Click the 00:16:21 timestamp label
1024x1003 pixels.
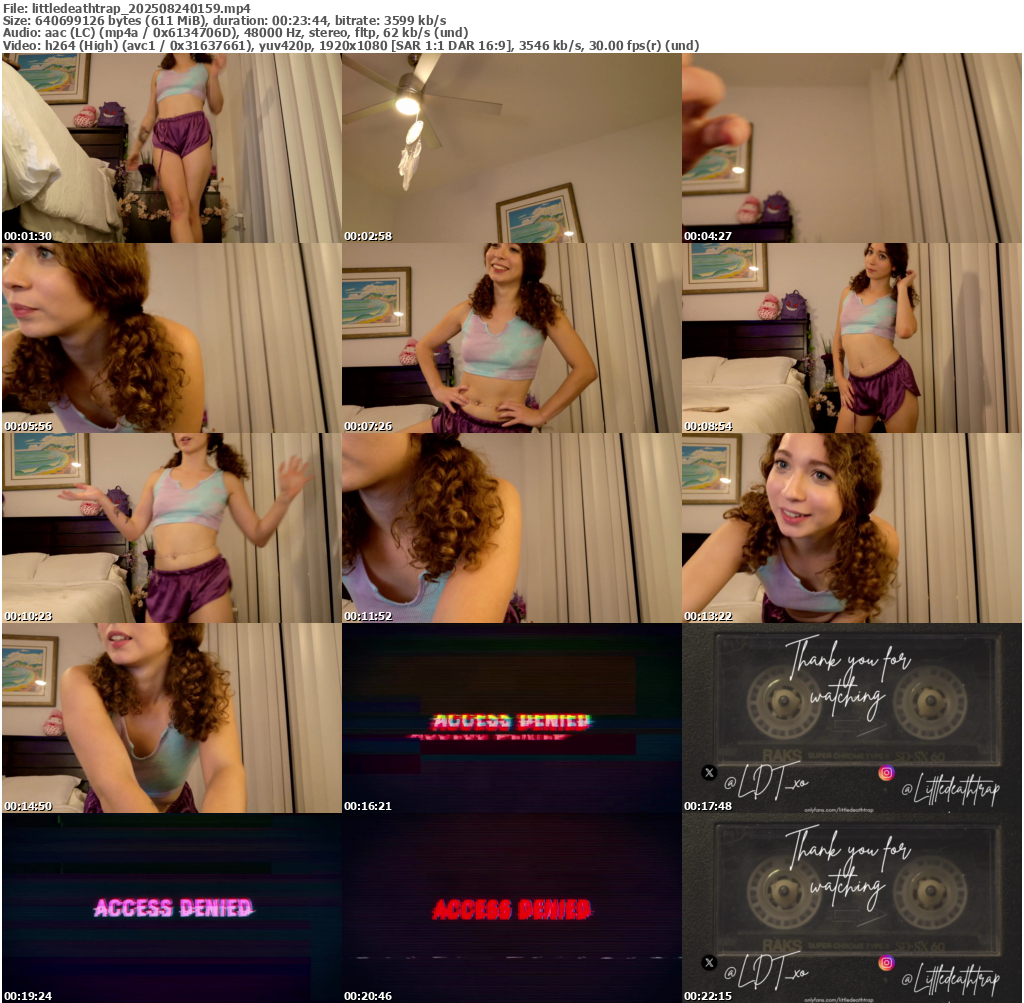tap(368, 806)
